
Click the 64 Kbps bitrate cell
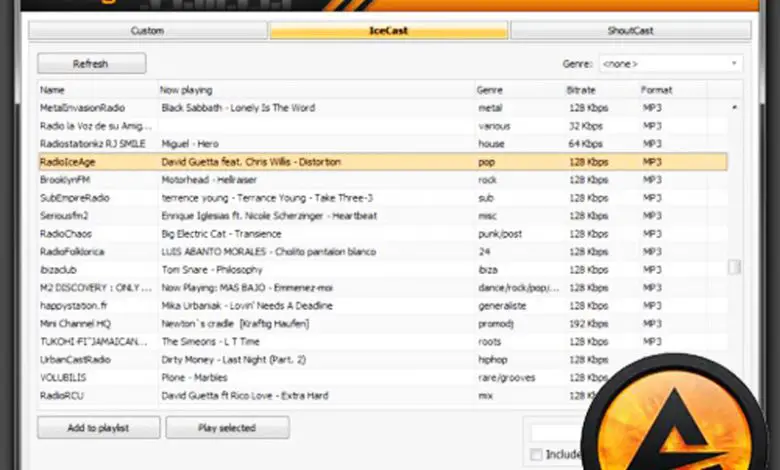click(586, 144)
